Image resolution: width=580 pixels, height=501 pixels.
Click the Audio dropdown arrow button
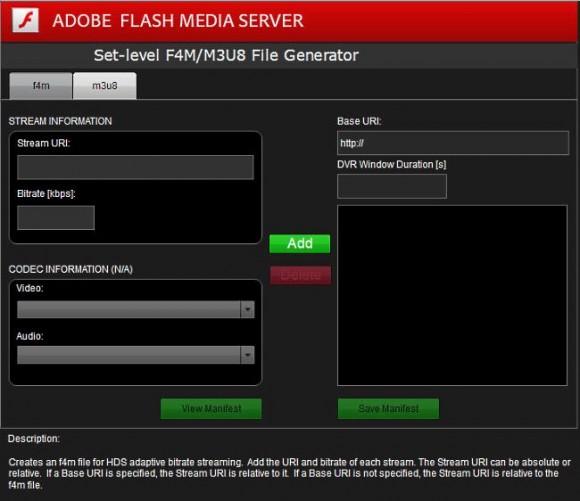tap(247, 355)
